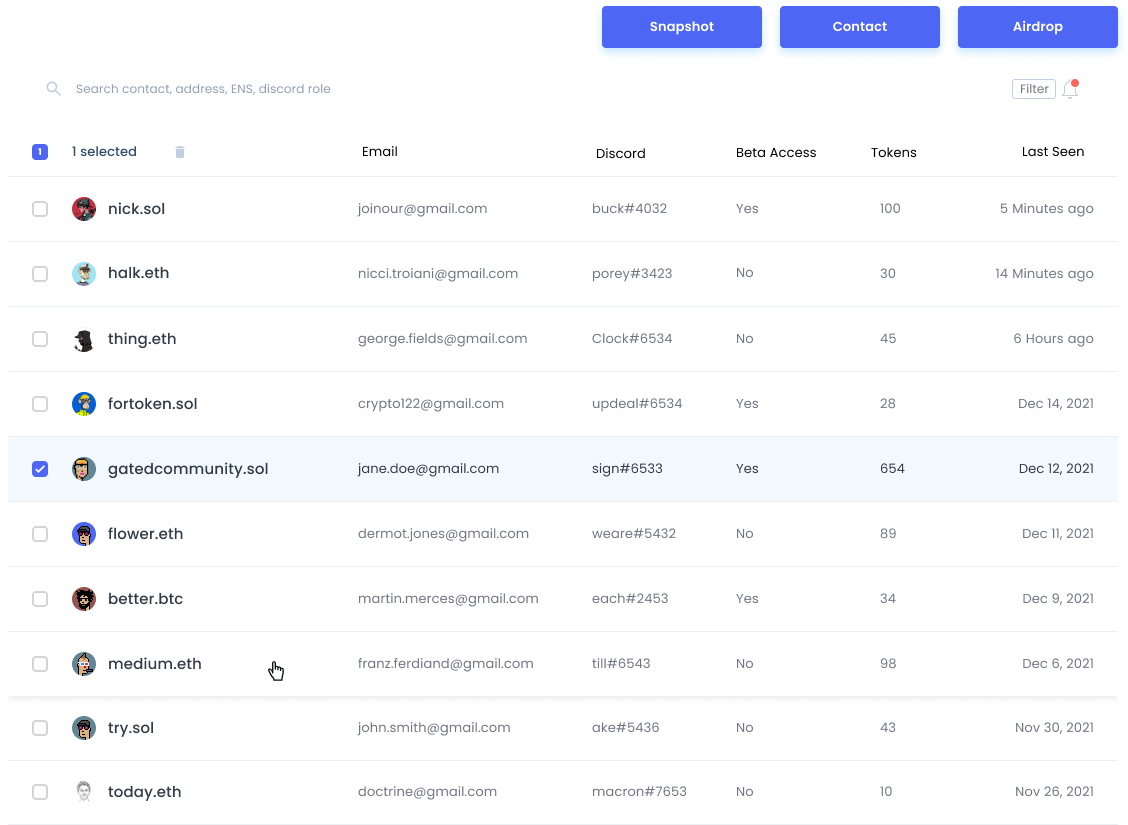Click email doctrine@gmail.com
The image size is (1128, 825).
[x=427, y=792]
